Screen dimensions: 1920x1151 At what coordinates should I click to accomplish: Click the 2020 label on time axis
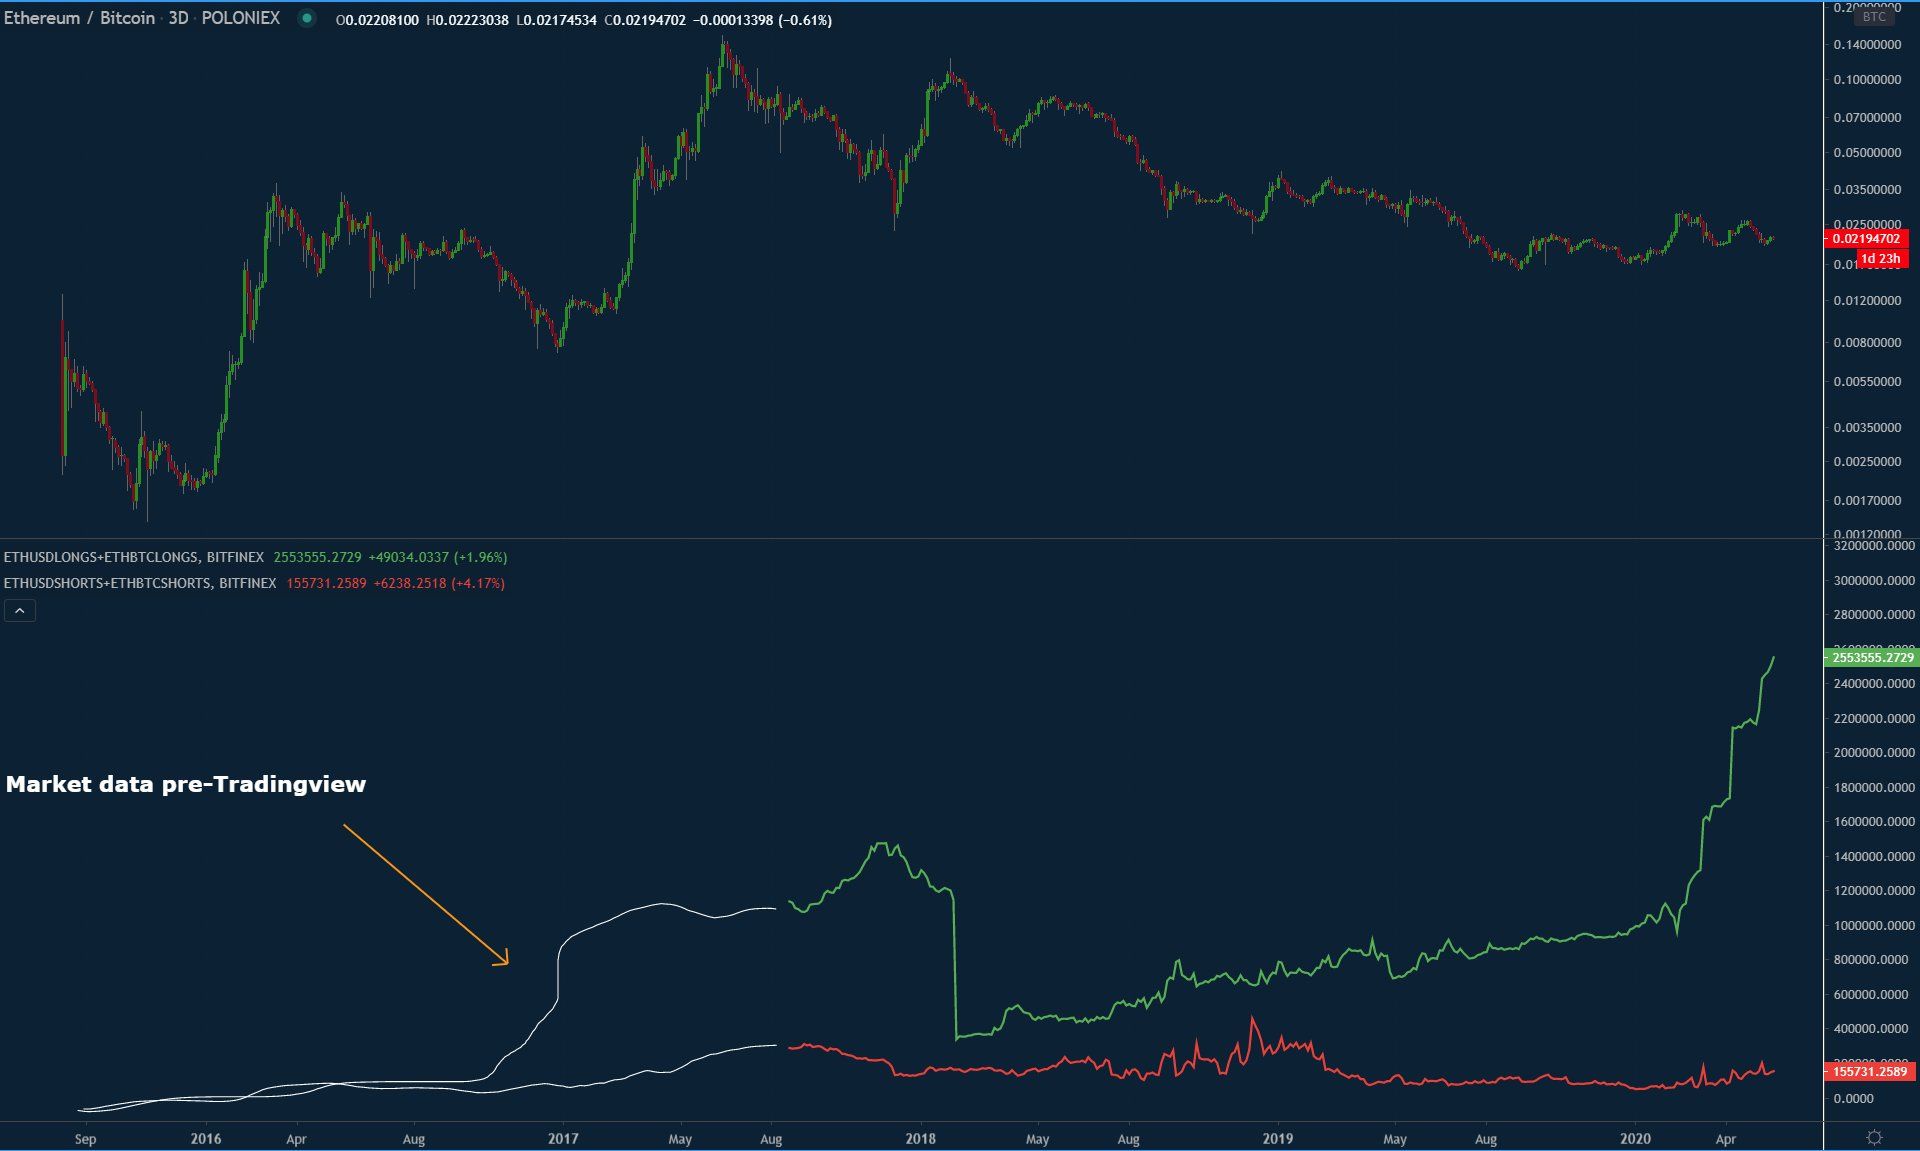[x=1635, y=1139]
